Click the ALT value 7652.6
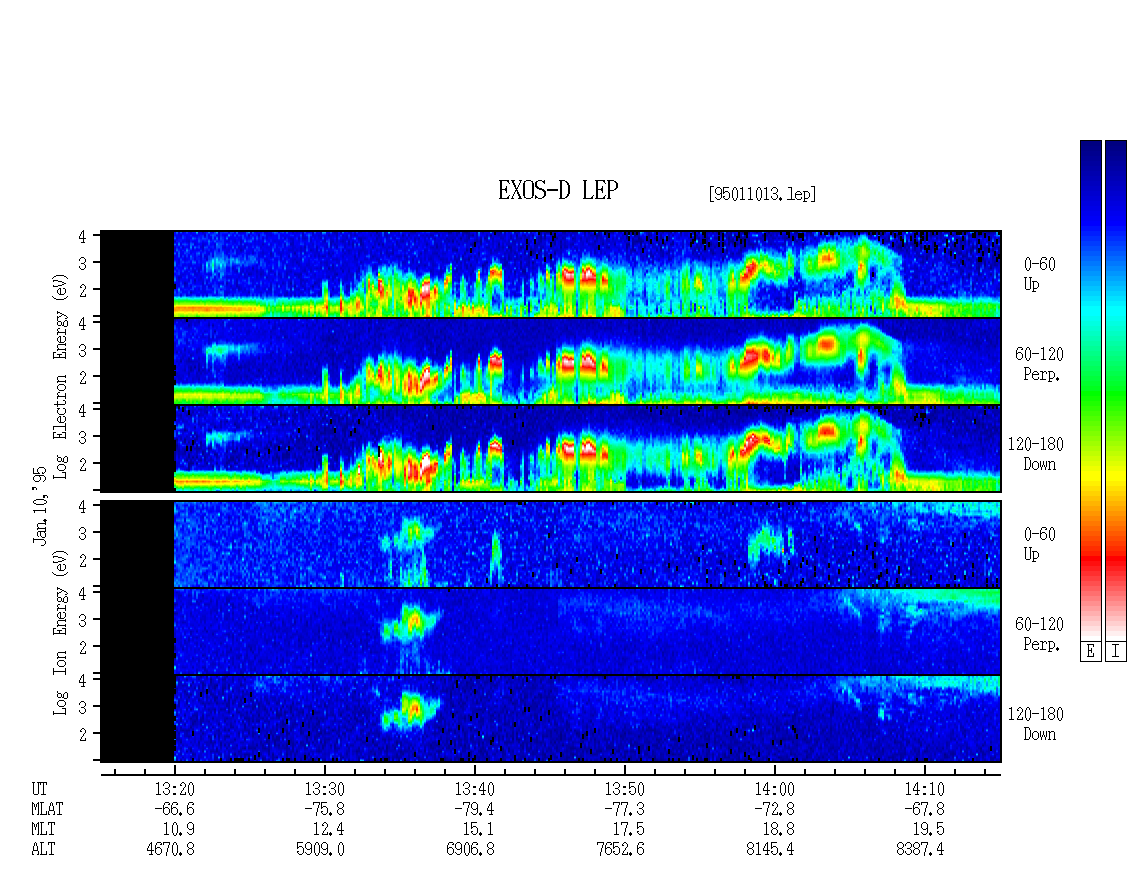The height and width of the screenshot is (875, 1130). click(x=620, y=850)
